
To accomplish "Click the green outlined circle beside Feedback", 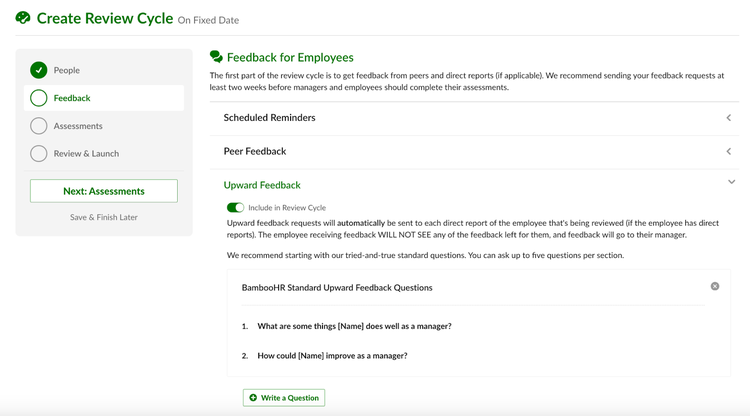I will coord(39,98).
